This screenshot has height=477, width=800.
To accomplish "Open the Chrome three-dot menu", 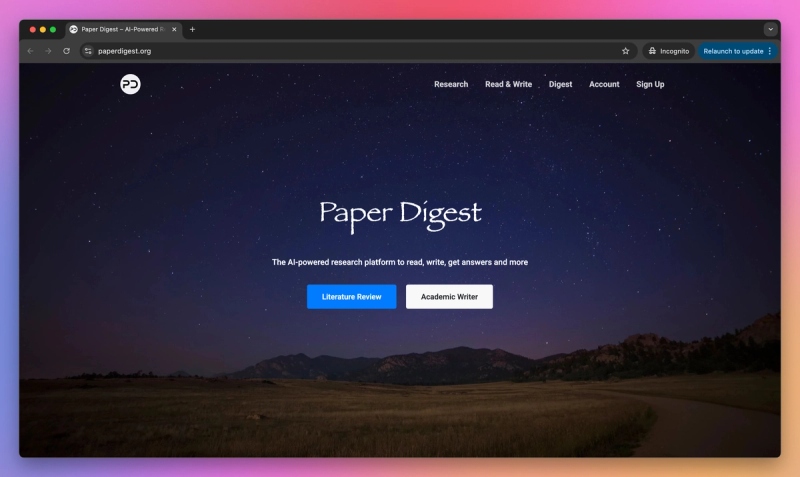I will (x=770, y=51).
